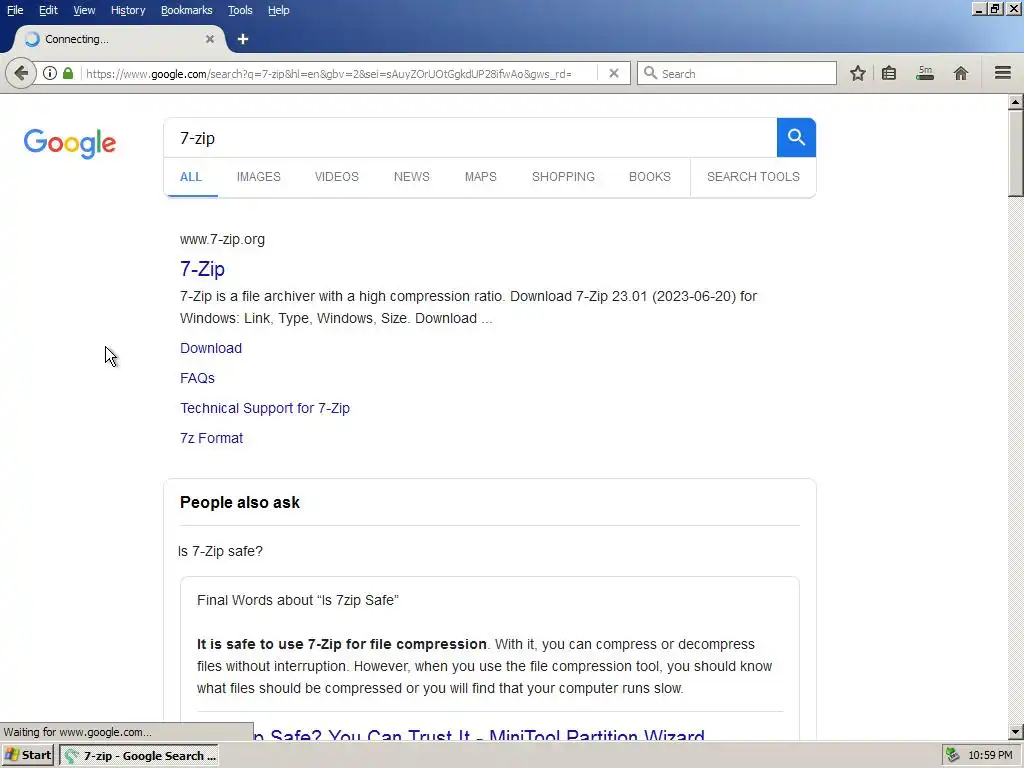1024x768 pixels.
Task: Open the Windows Start button
Action: click(x=28, y=755)
